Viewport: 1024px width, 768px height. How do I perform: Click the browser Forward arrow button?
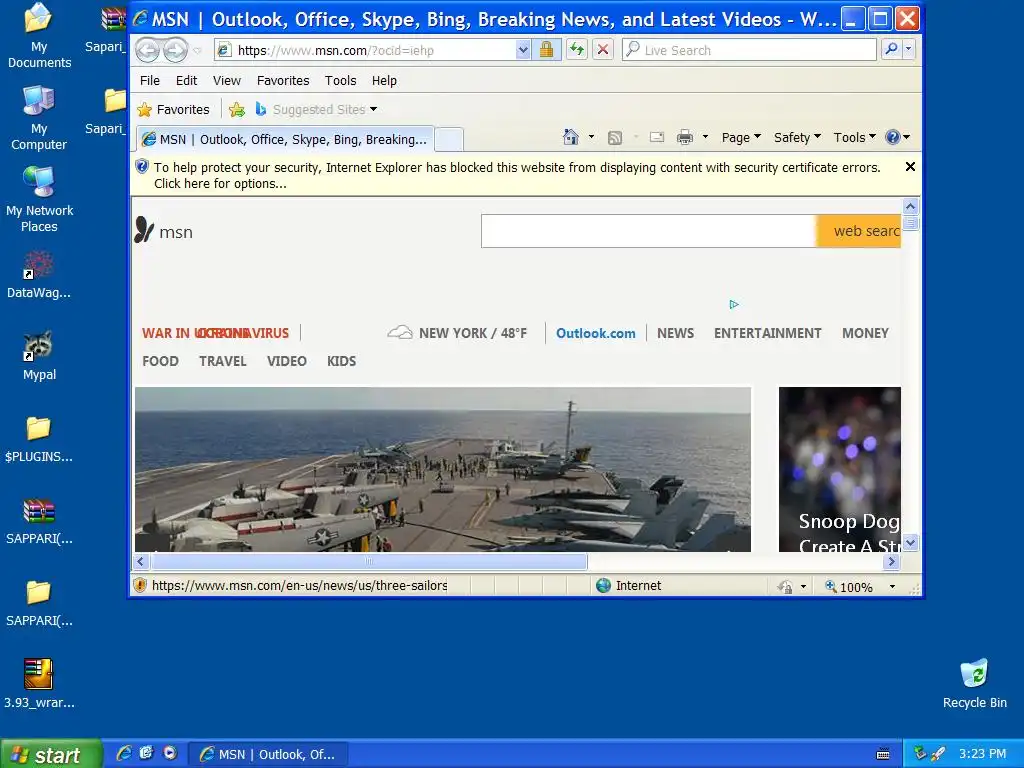pos(175,50)
